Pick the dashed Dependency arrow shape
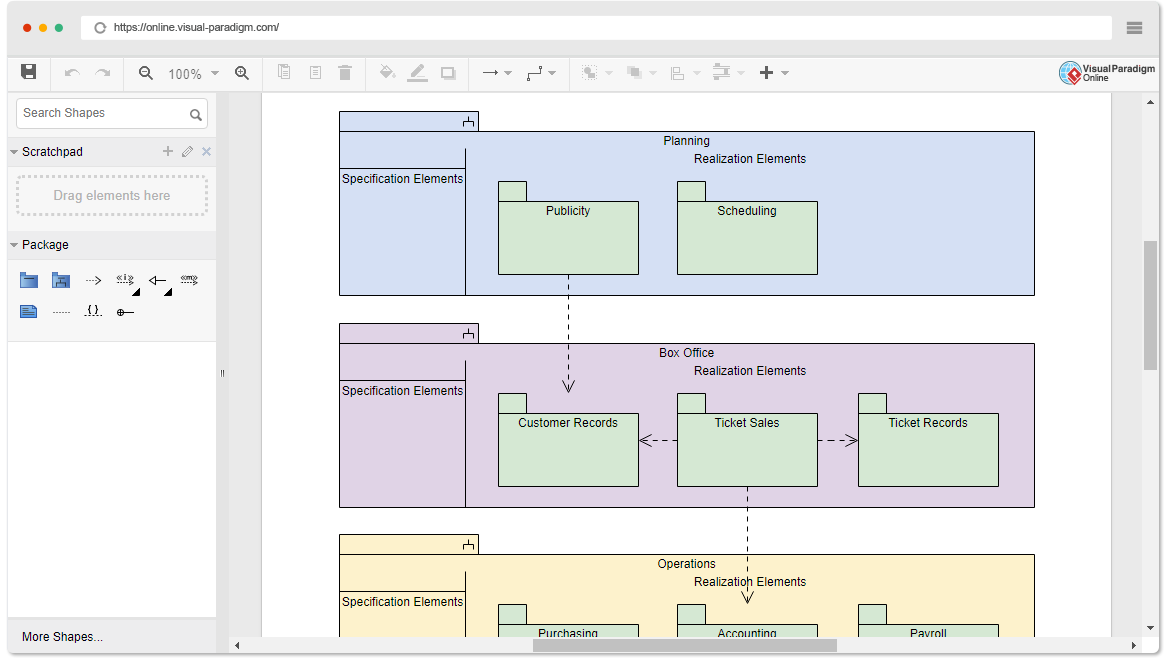Image resolution: width=1170 pixels, height=665 pixels. [x=93, y=280]
